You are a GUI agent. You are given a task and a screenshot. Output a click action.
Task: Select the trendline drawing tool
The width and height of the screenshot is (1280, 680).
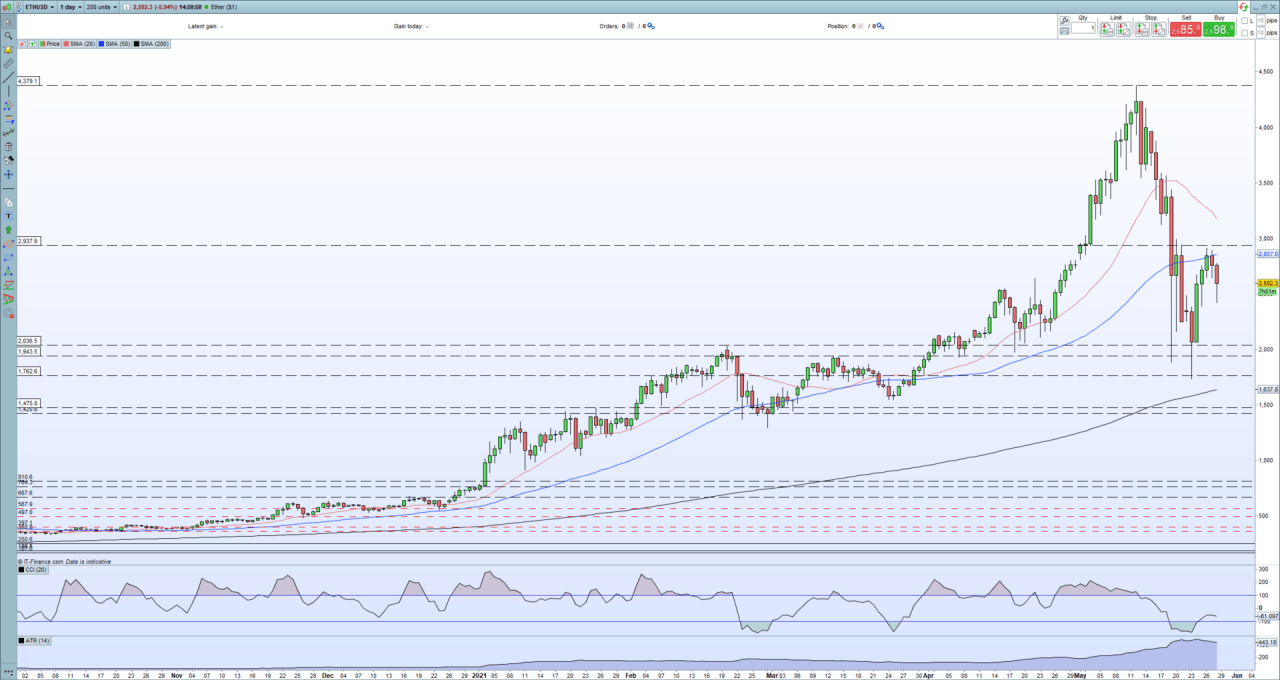pos(7,75)
